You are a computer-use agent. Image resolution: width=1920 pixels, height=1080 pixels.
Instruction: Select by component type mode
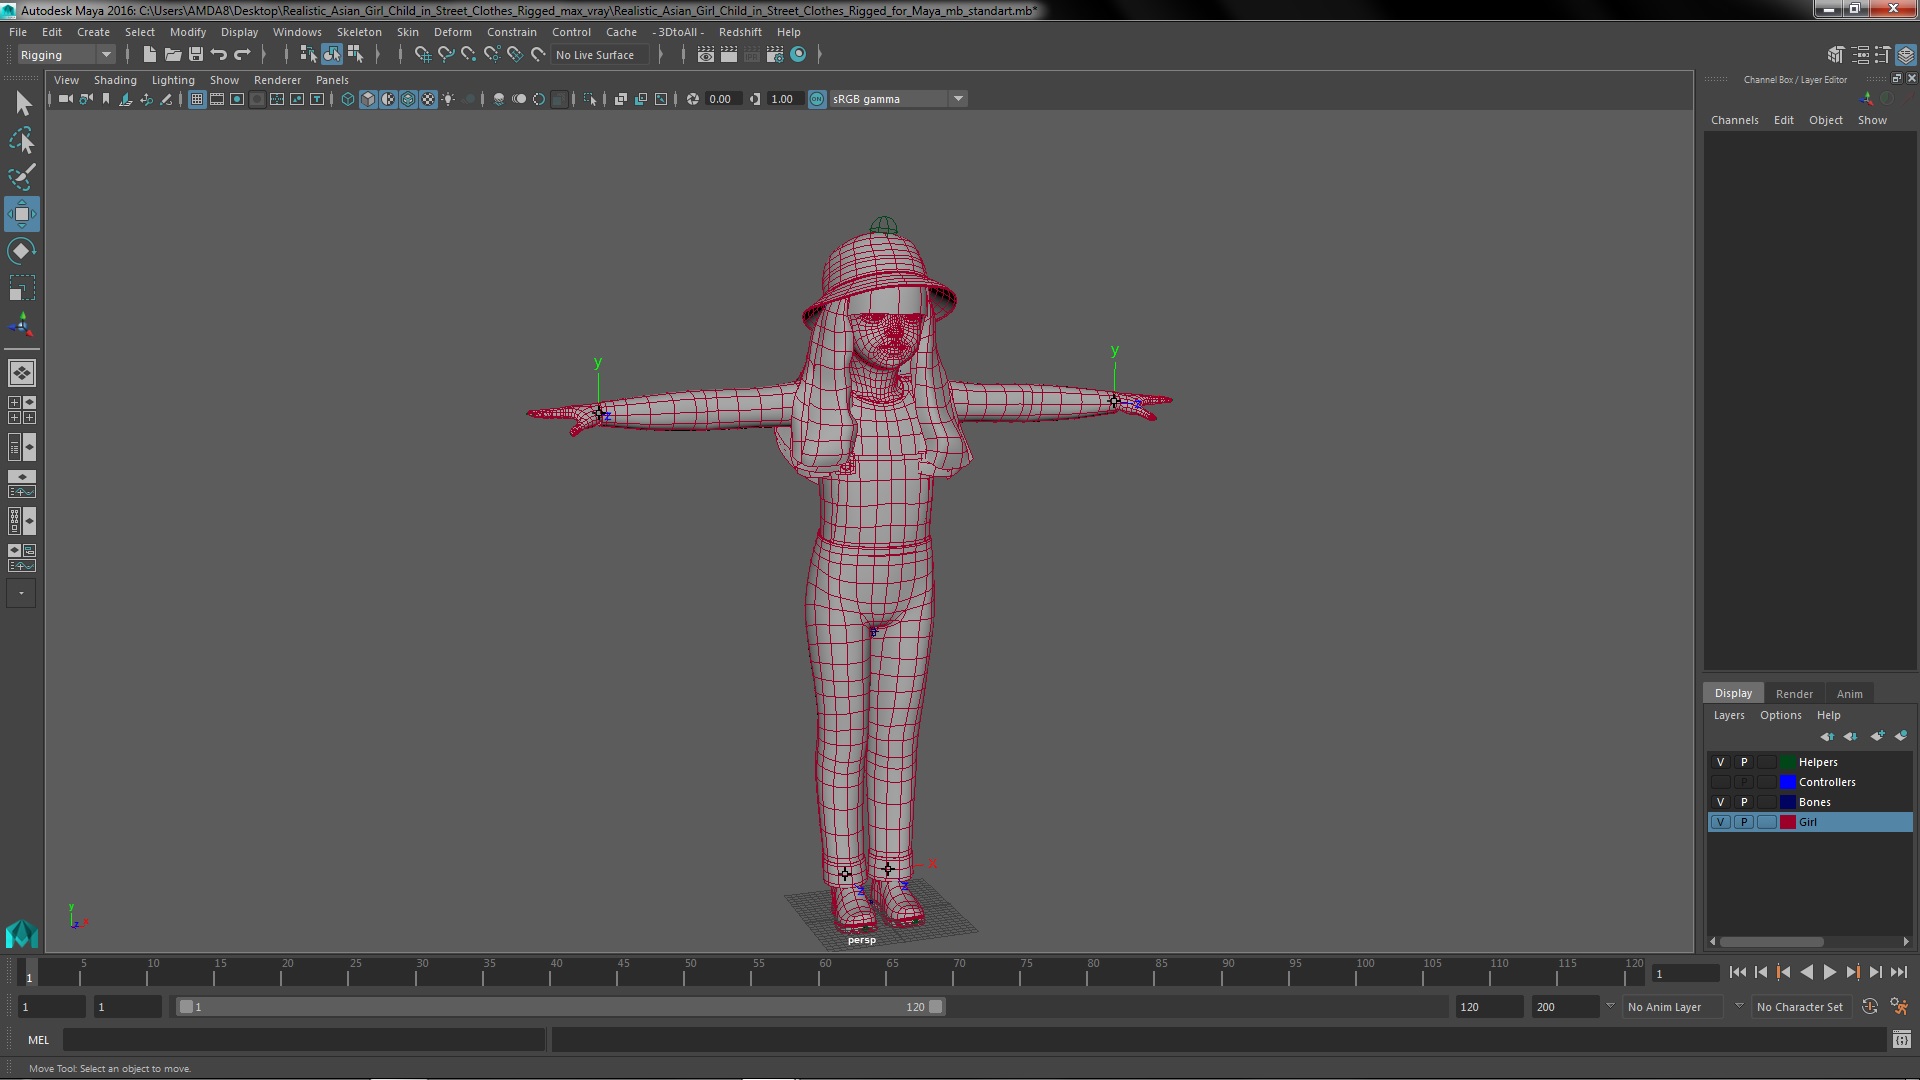tap(355, 55)
